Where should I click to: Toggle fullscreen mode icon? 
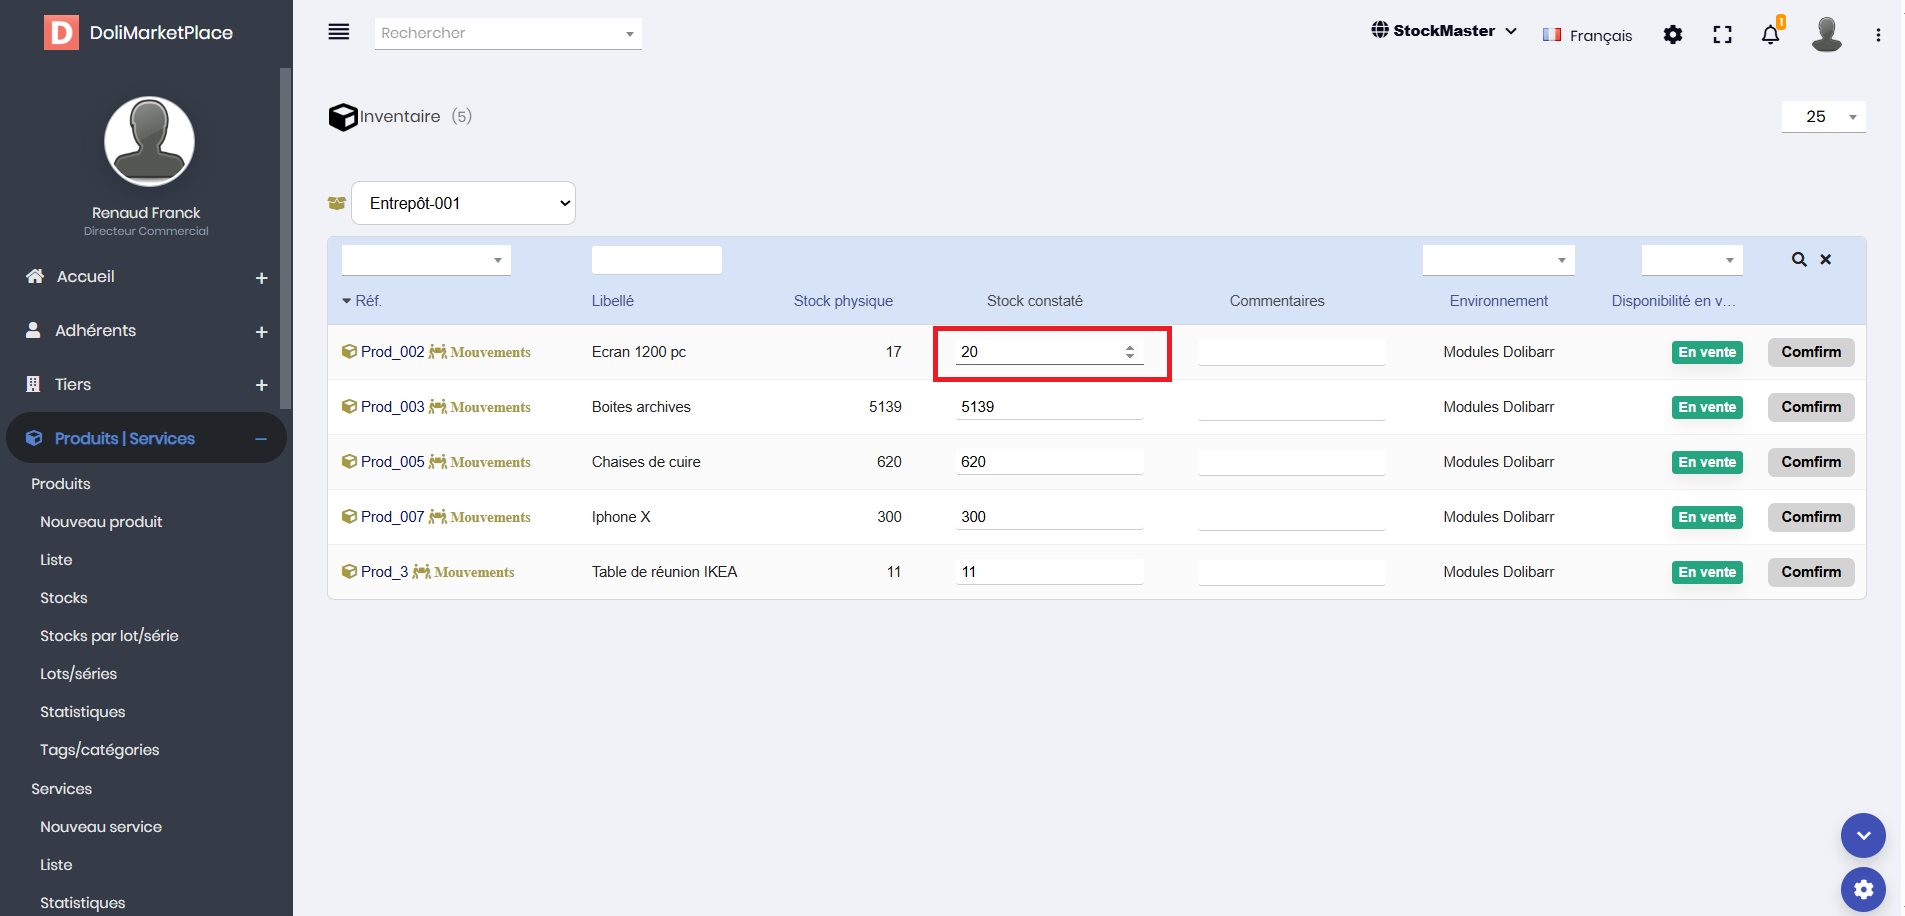point(1722,35)
